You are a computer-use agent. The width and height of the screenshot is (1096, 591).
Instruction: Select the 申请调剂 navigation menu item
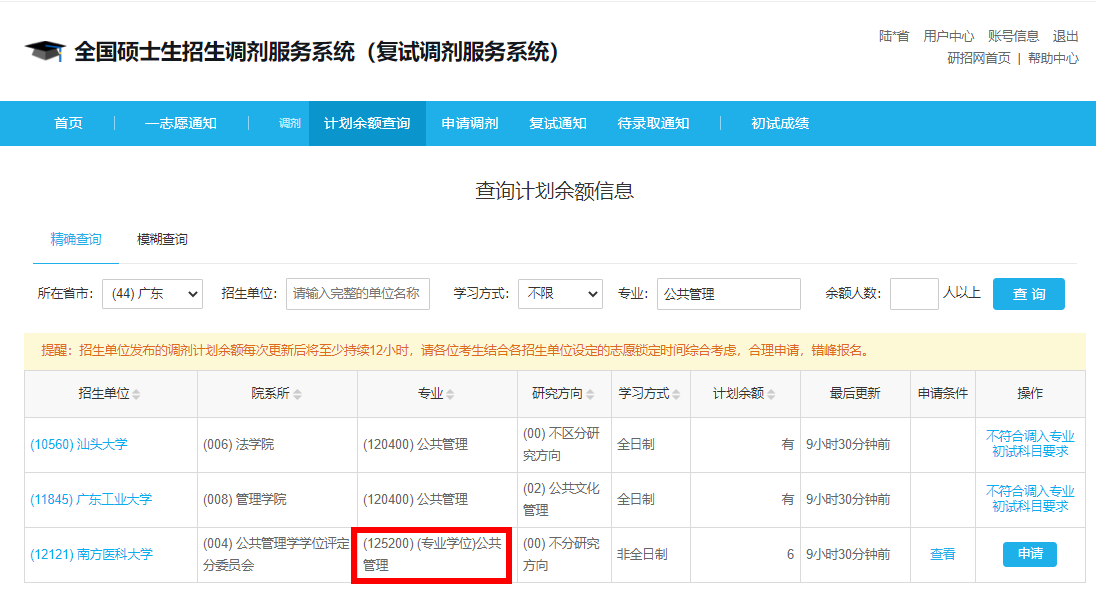pyautogui.click(x=468, y=123)
